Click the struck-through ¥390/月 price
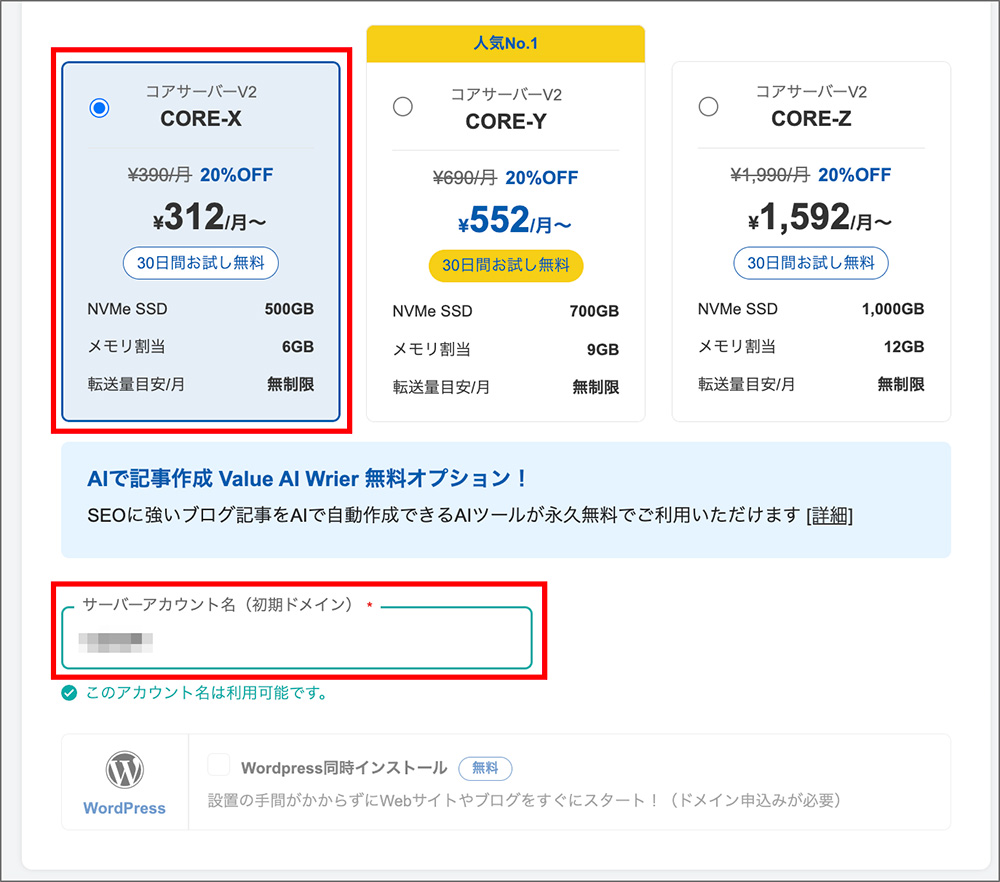1000x882 pixels. 159,175
